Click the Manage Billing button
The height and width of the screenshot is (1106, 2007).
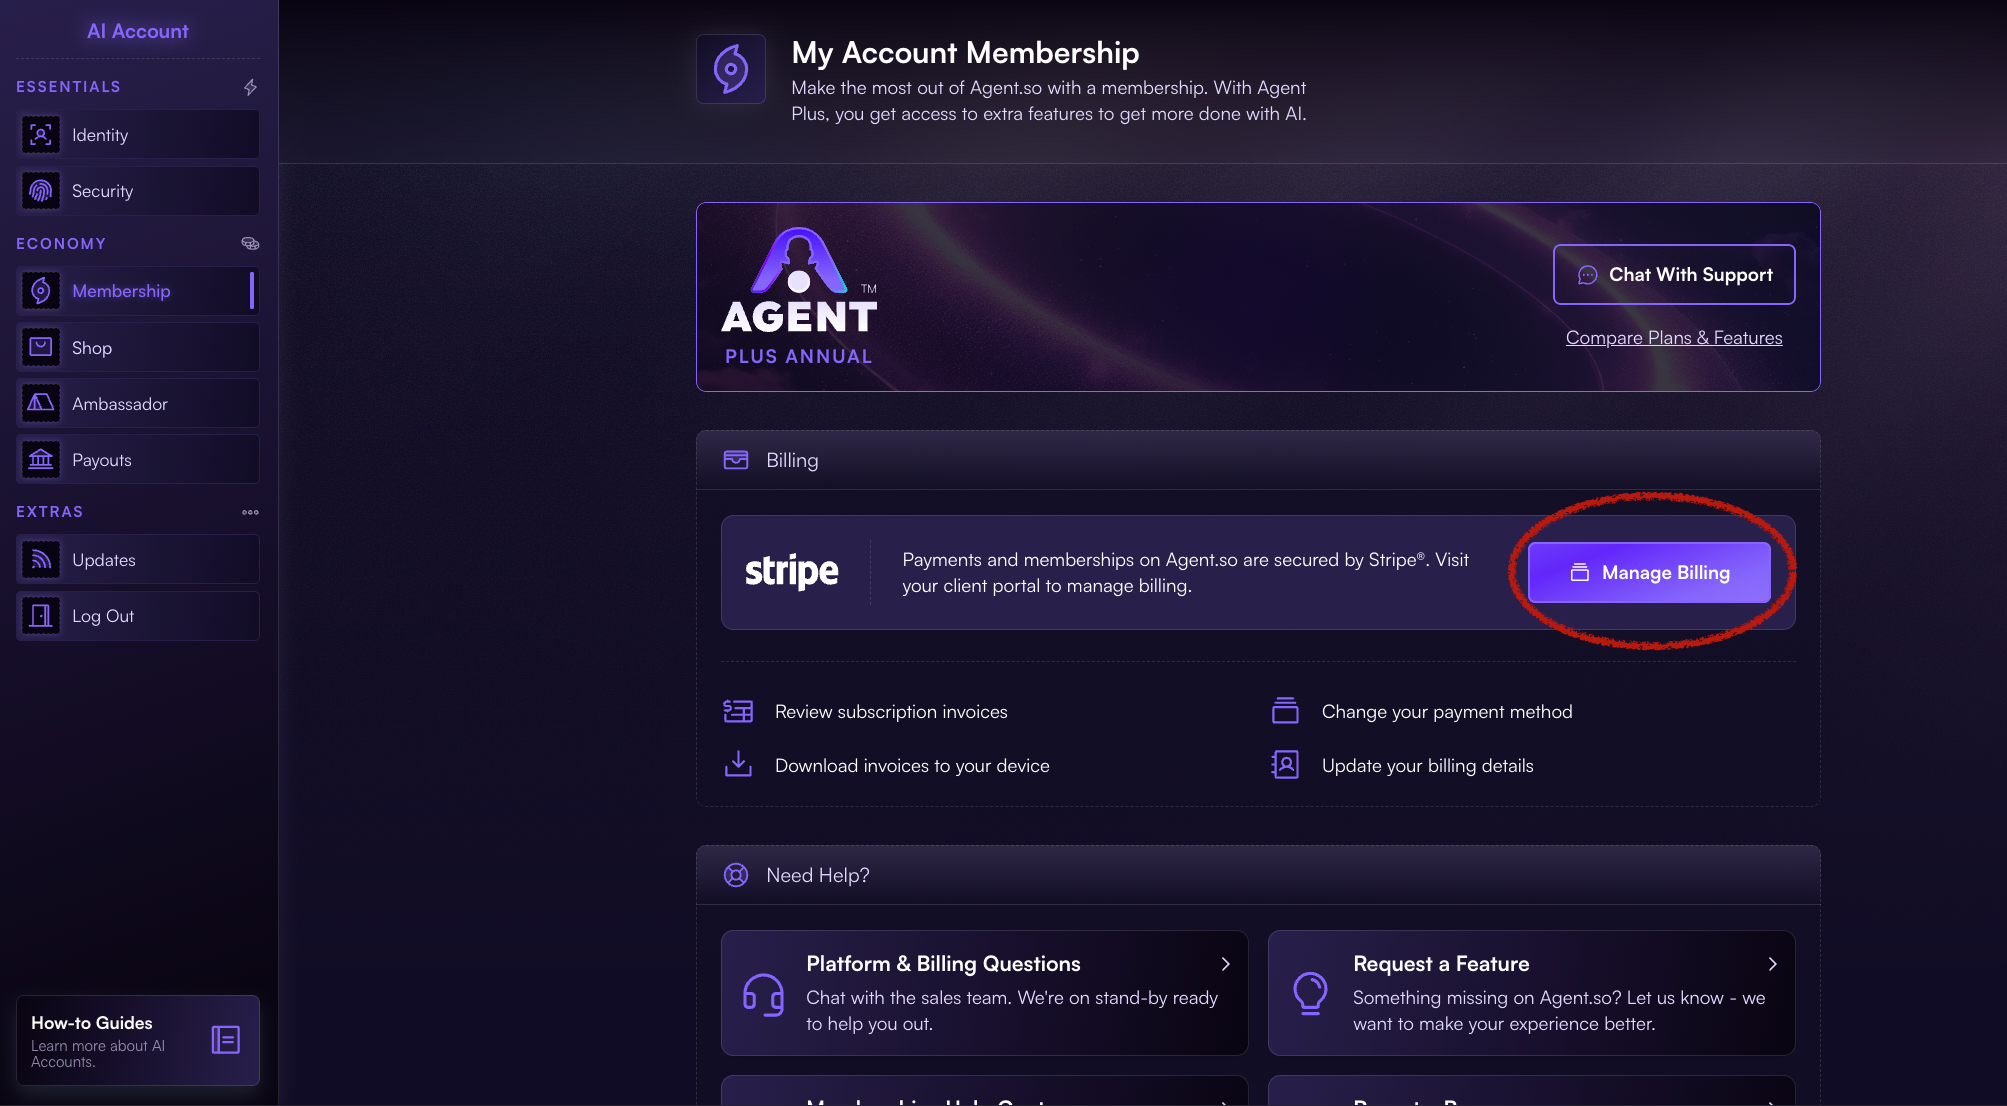[x=1649, y=572]
